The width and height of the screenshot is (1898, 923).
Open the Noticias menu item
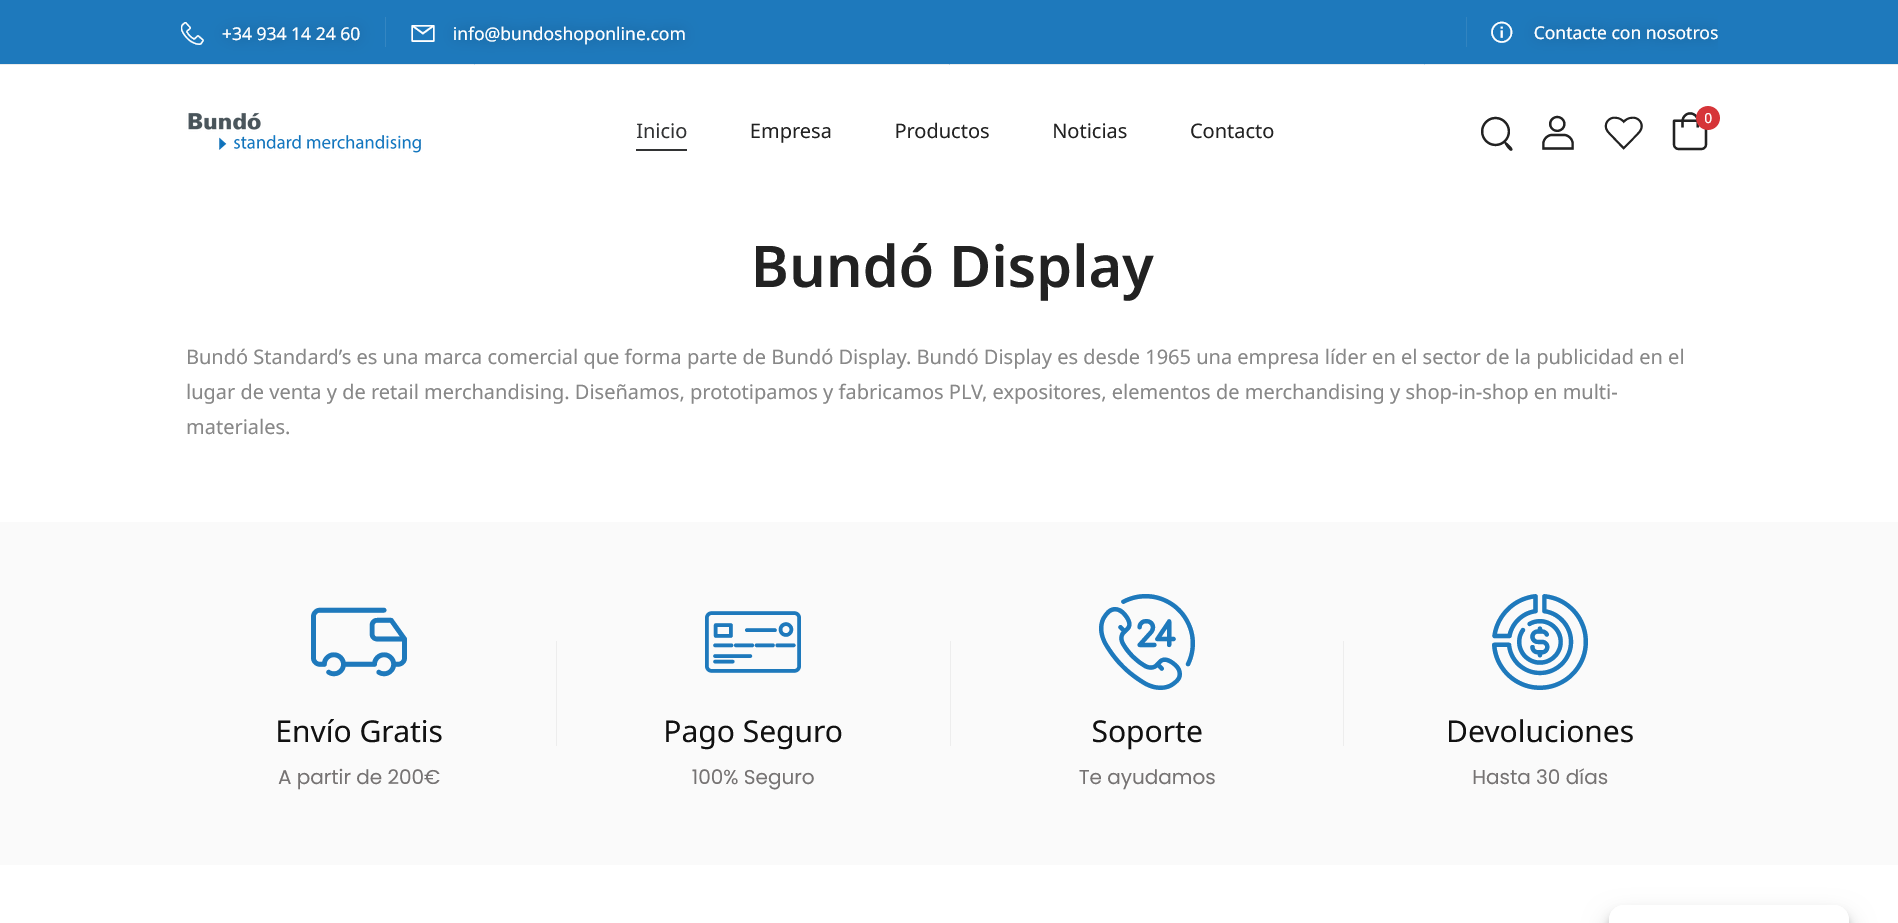tap(1090, 131)
